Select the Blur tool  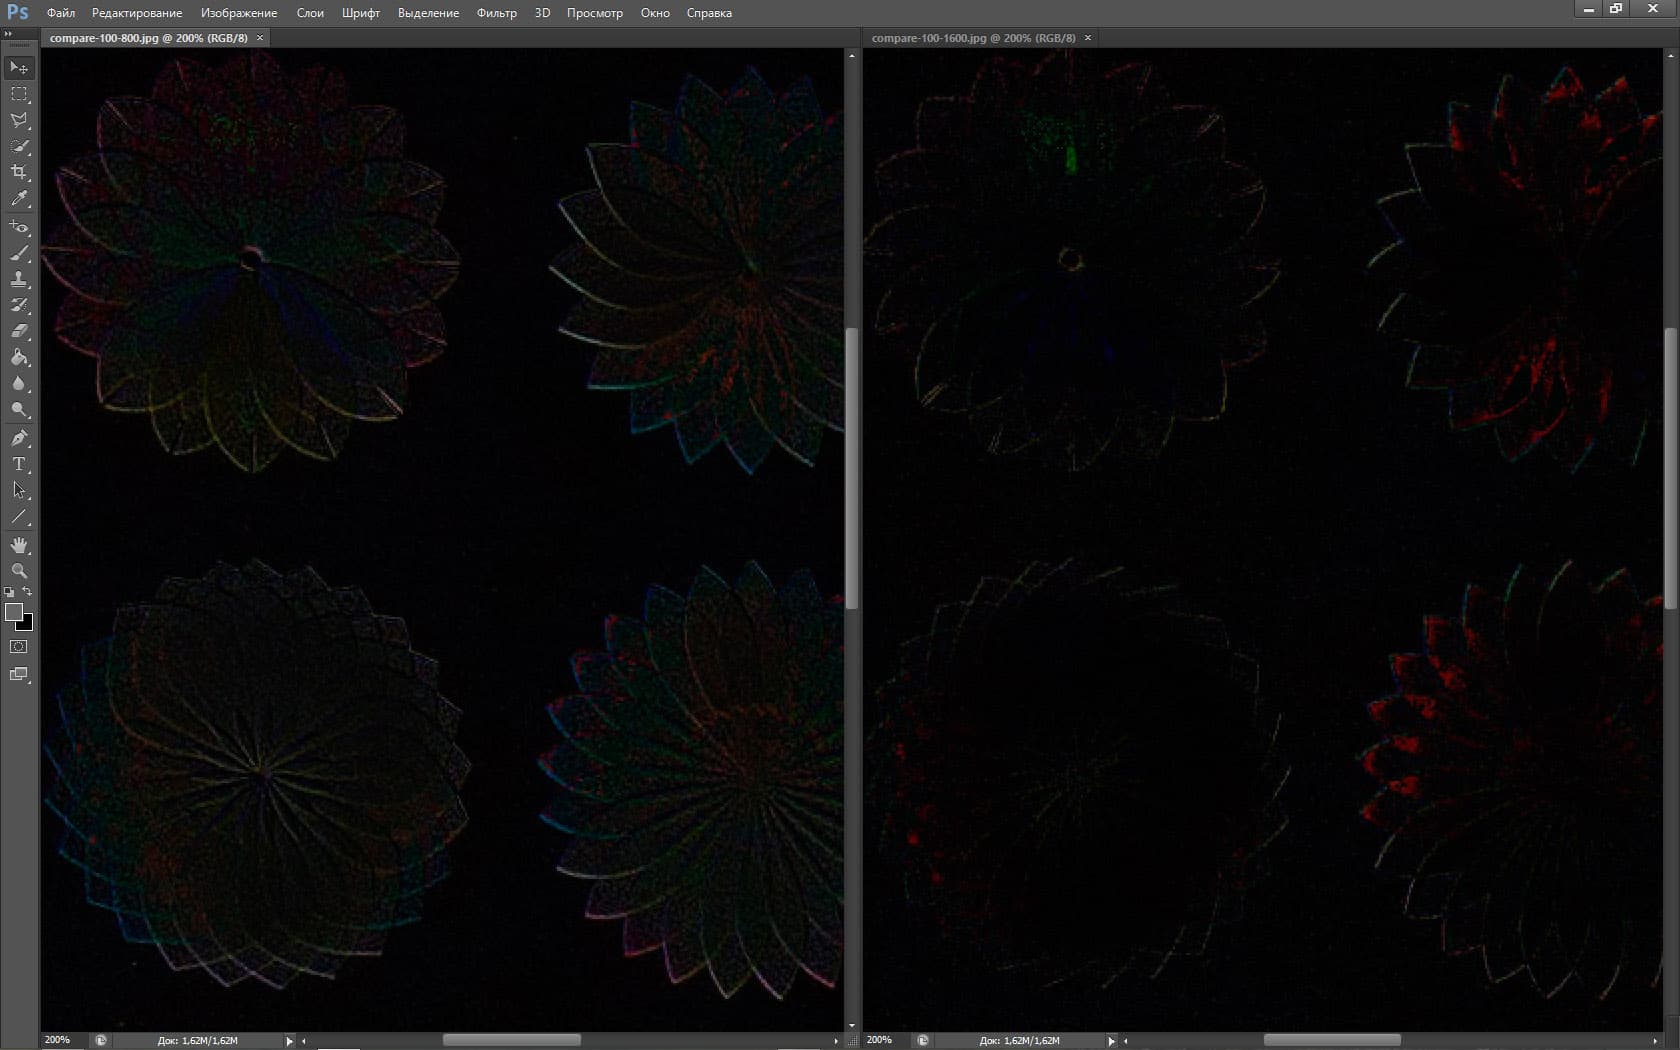click(x=19, y=383)
